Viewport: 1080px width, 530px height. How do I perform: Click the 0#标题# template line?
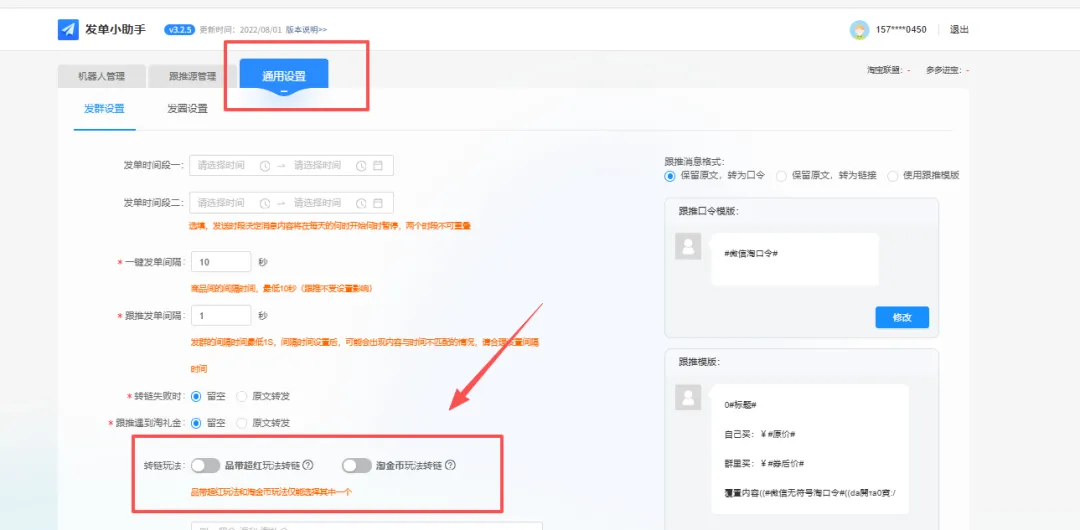tap(741, 405)
